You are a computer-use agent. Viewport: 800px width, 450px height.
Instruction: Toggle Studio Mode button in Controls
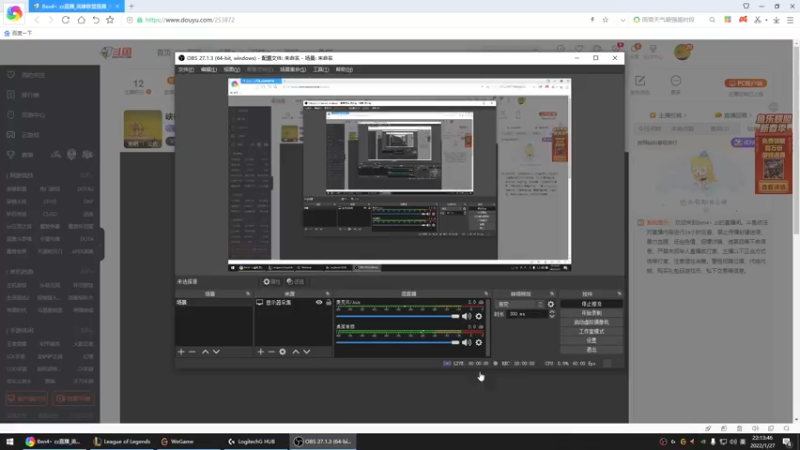pyautogui.click(x=591, y=332)
